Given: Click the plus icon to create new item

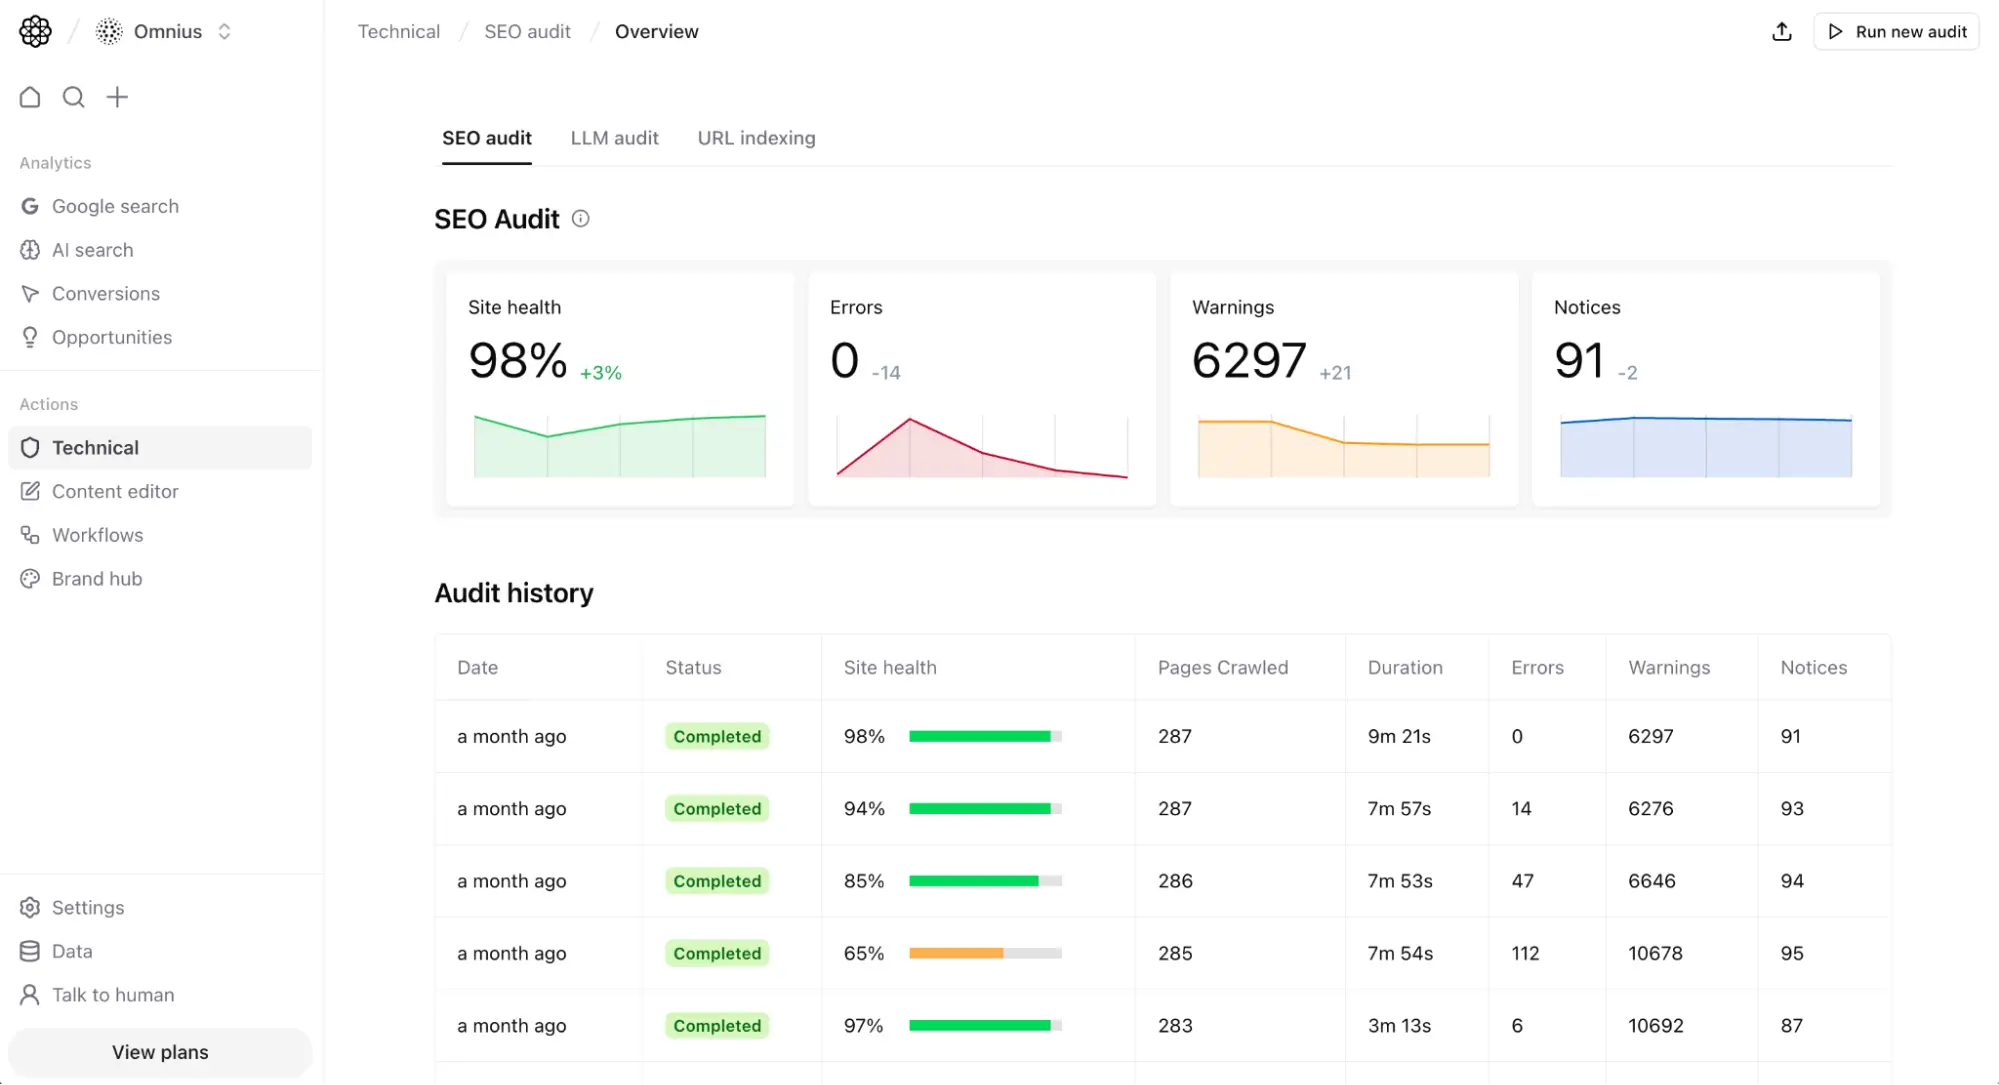Looking at the screenshot, I should point(117,96).
